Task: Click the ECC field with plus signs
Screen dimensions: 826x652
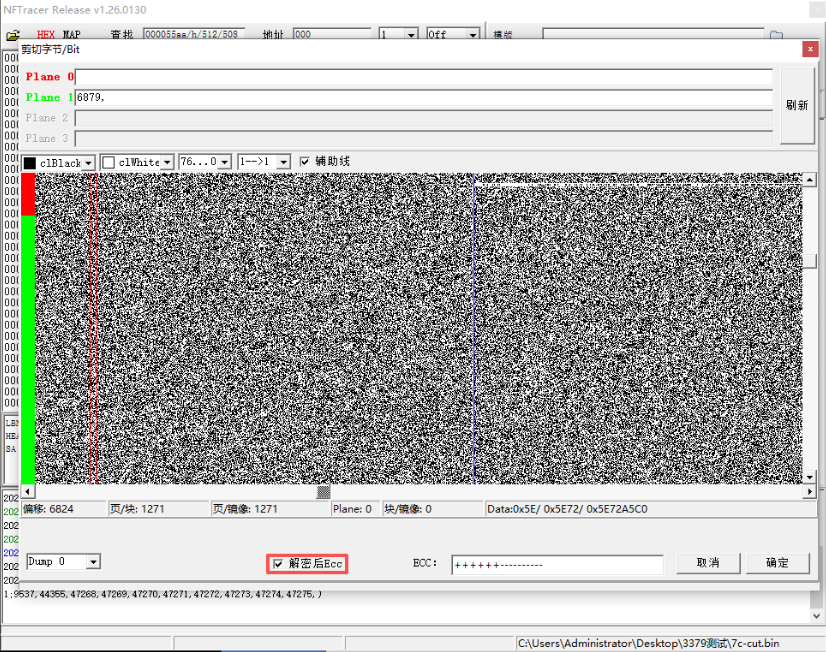Action: 557,565
